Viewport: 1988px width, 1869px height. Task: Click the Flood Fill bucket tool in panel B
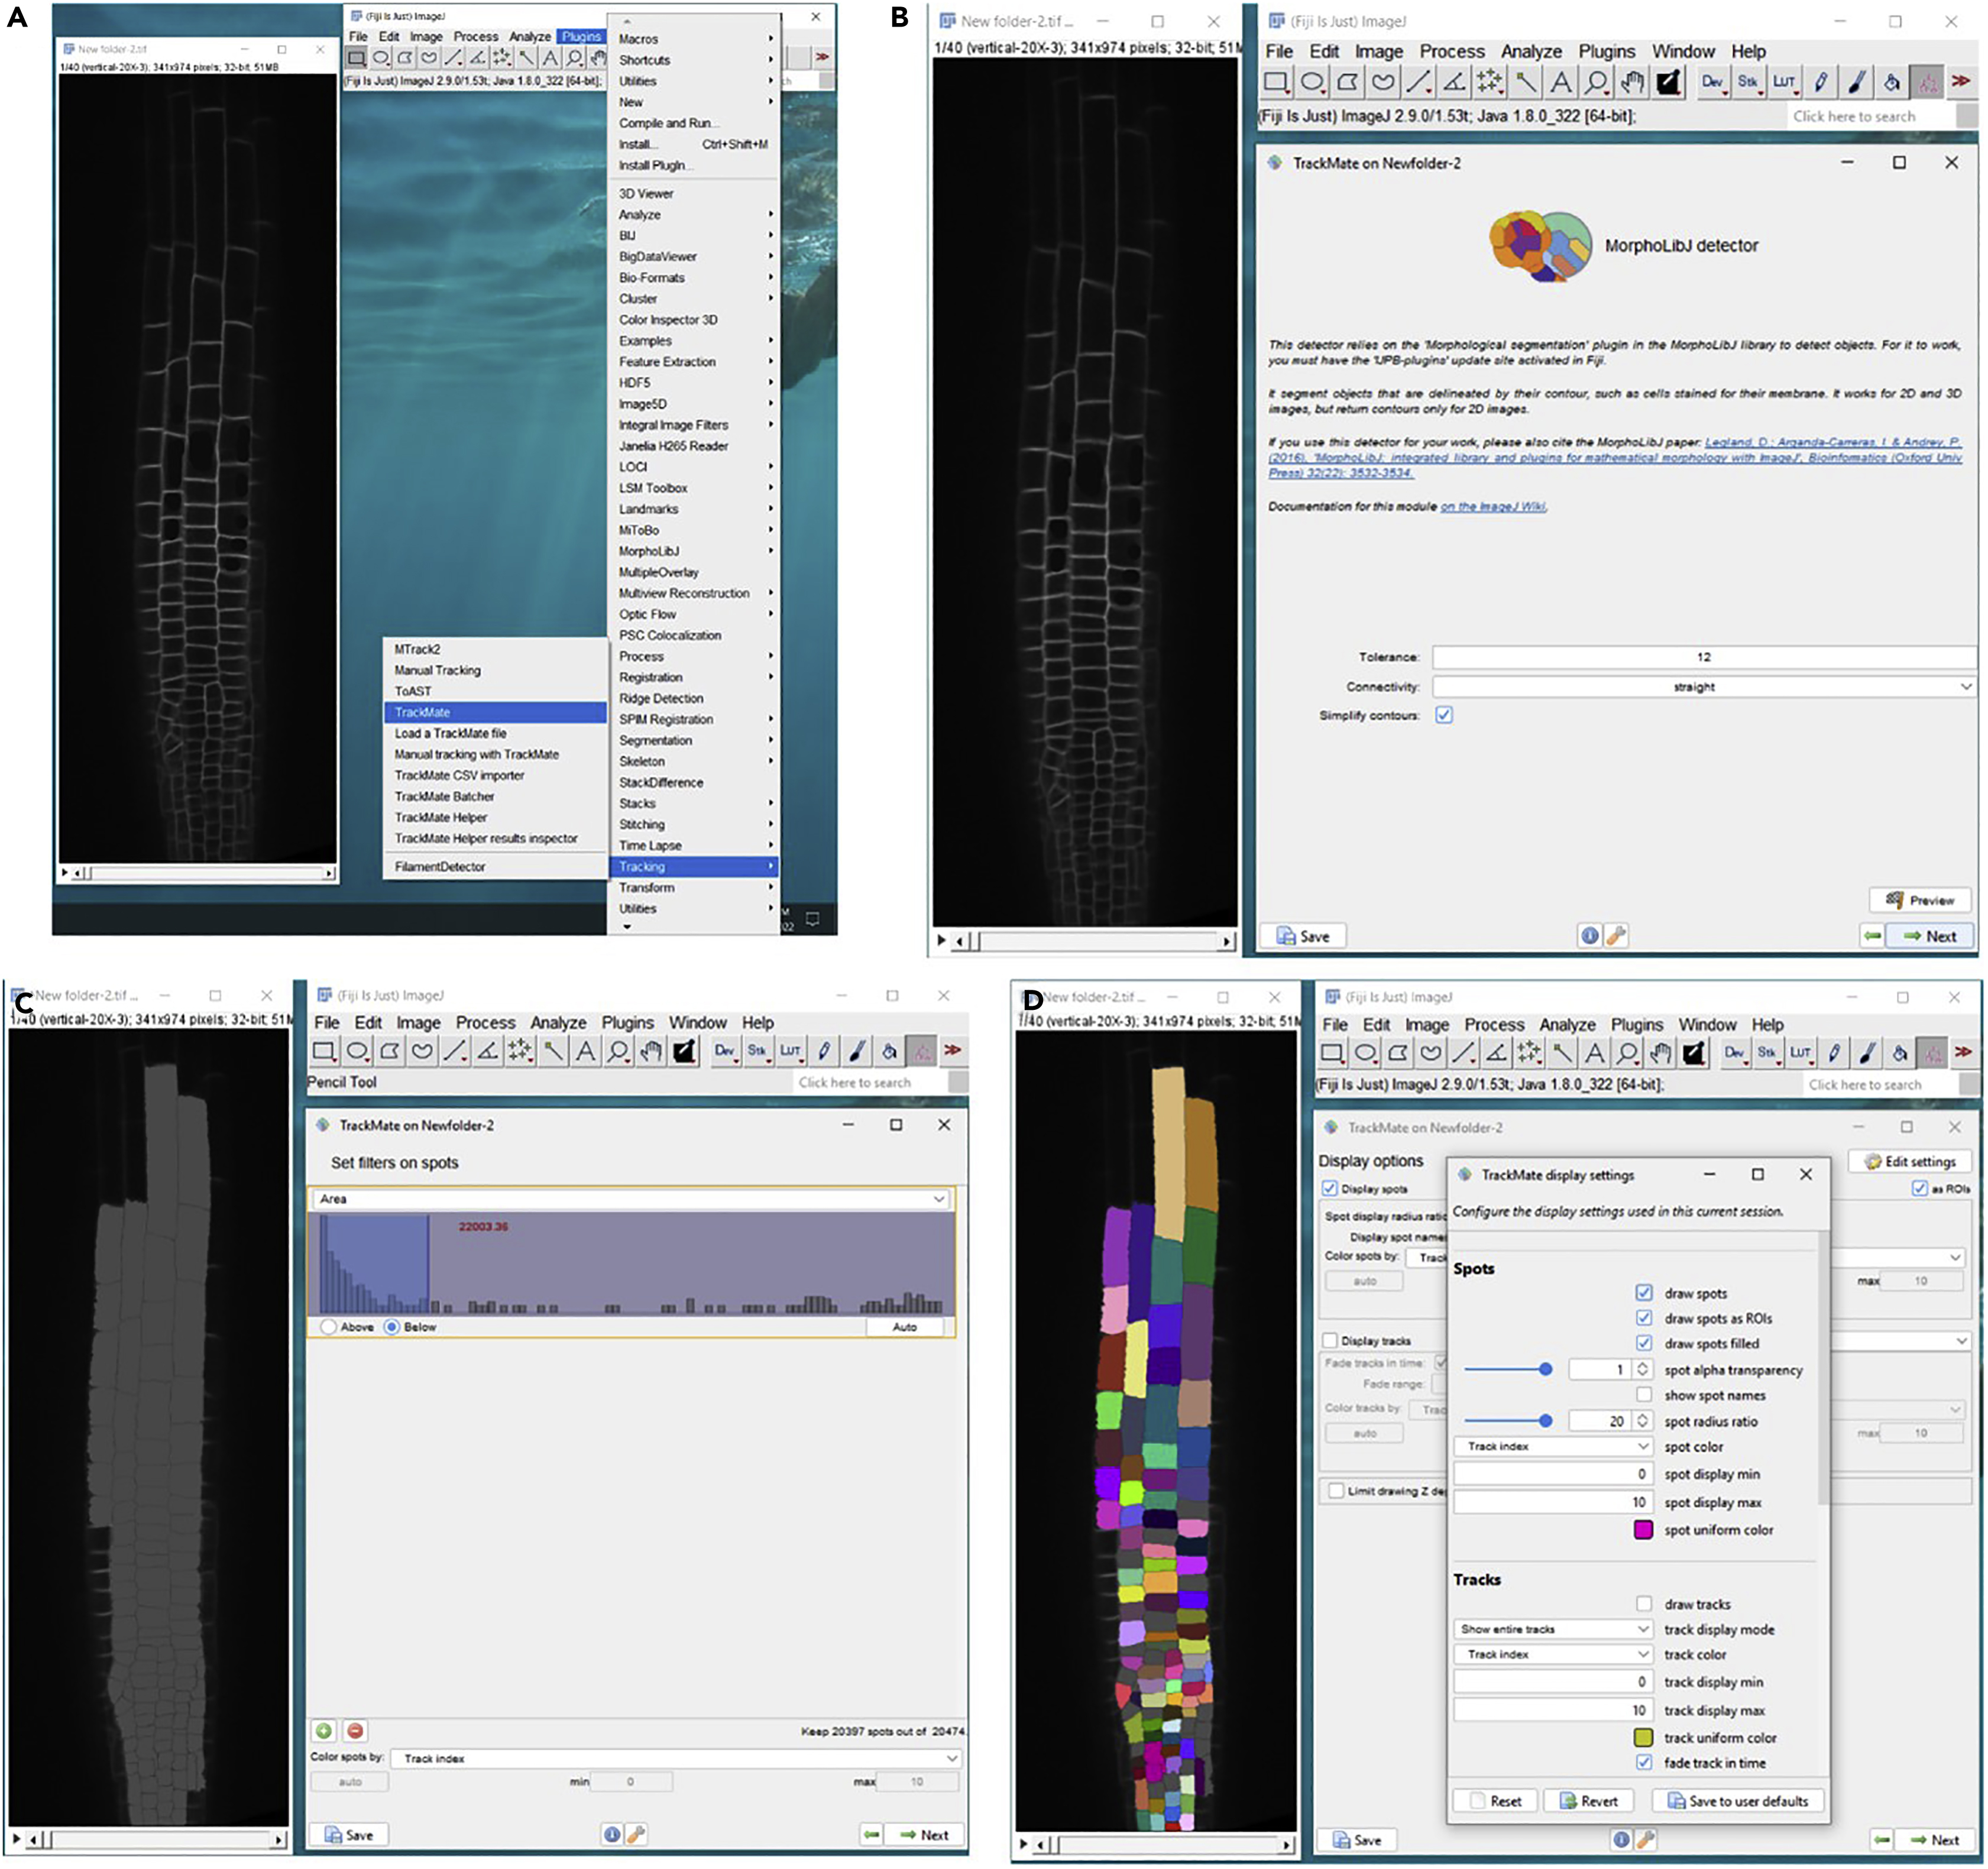[x=1891, y=83]
